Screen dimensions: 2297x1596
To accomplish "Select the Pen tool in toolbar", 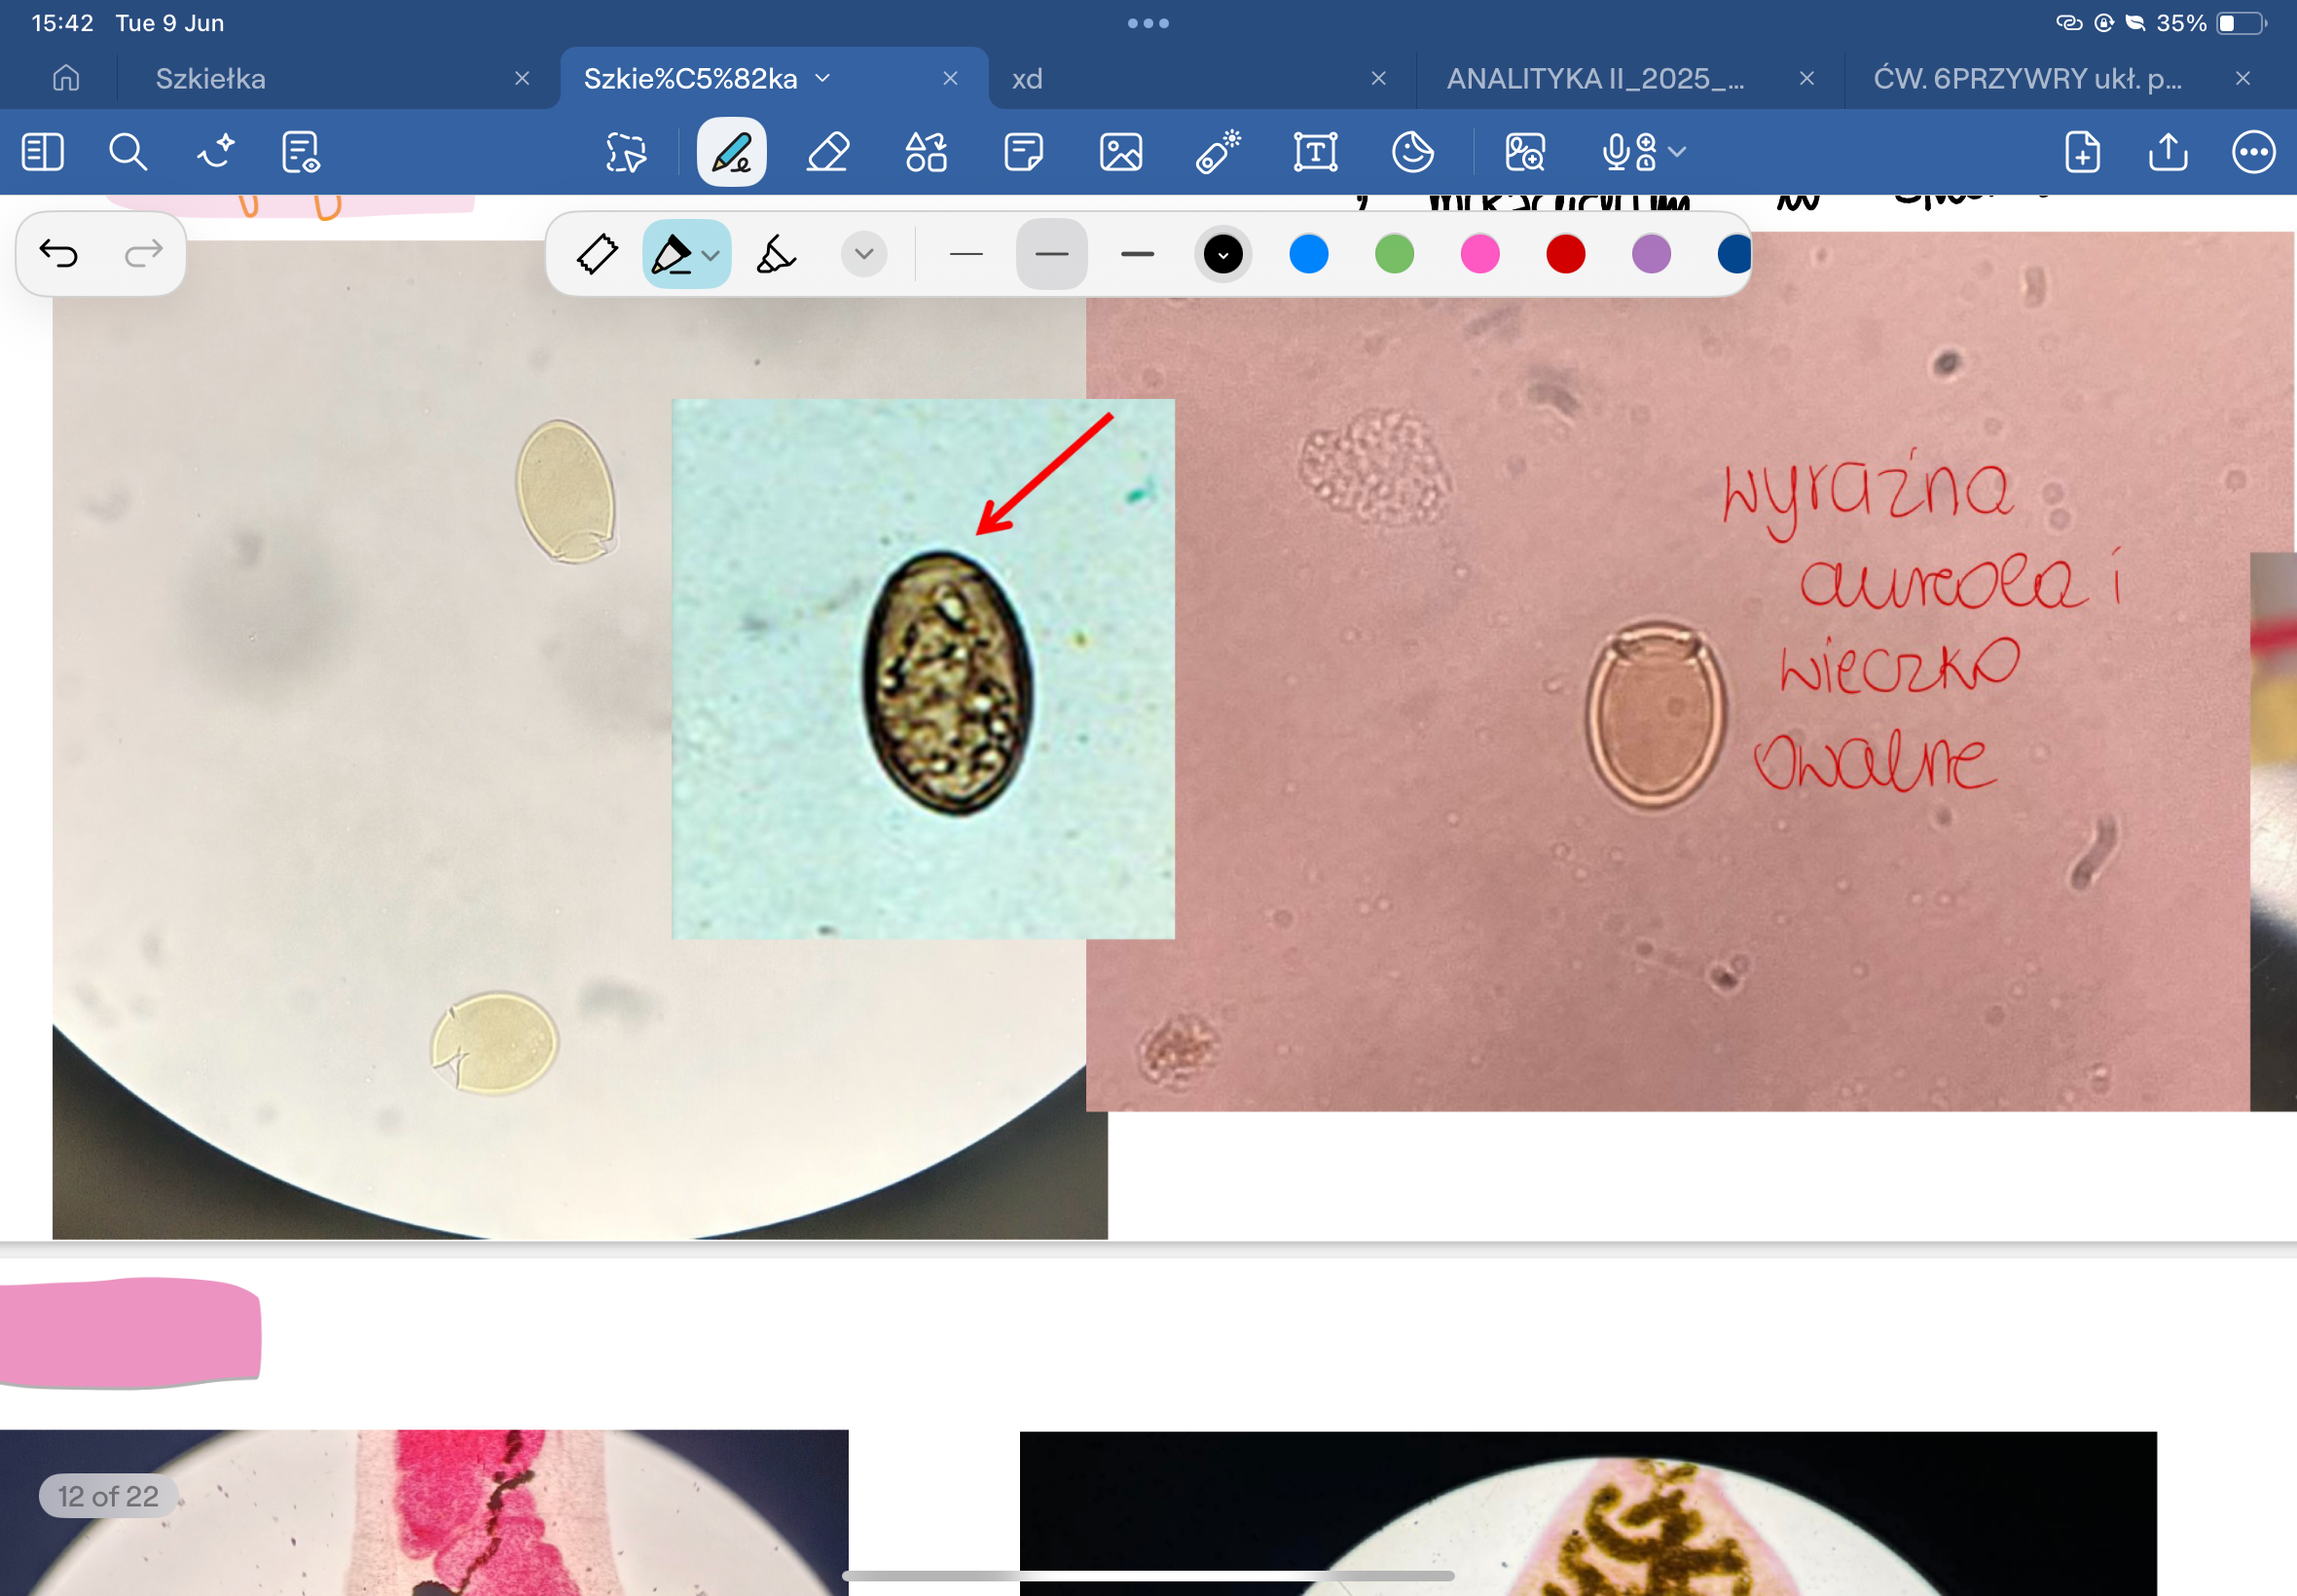I will [731, 152].
